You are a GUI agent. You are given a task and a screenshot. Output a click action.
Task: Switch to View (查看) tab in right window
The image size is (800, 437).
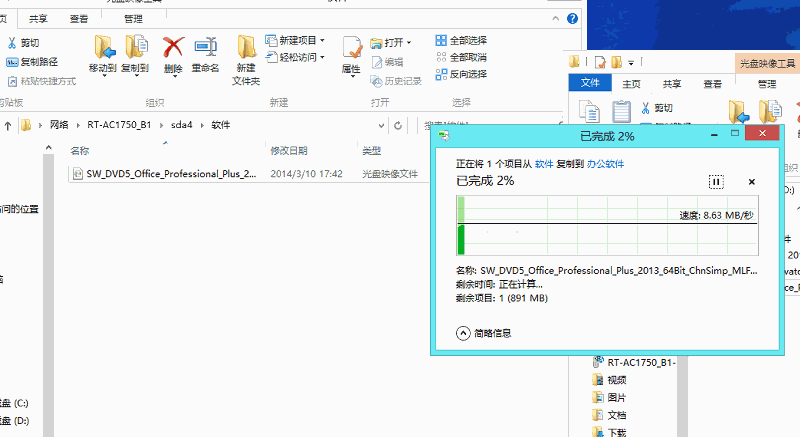pos(713,84)
